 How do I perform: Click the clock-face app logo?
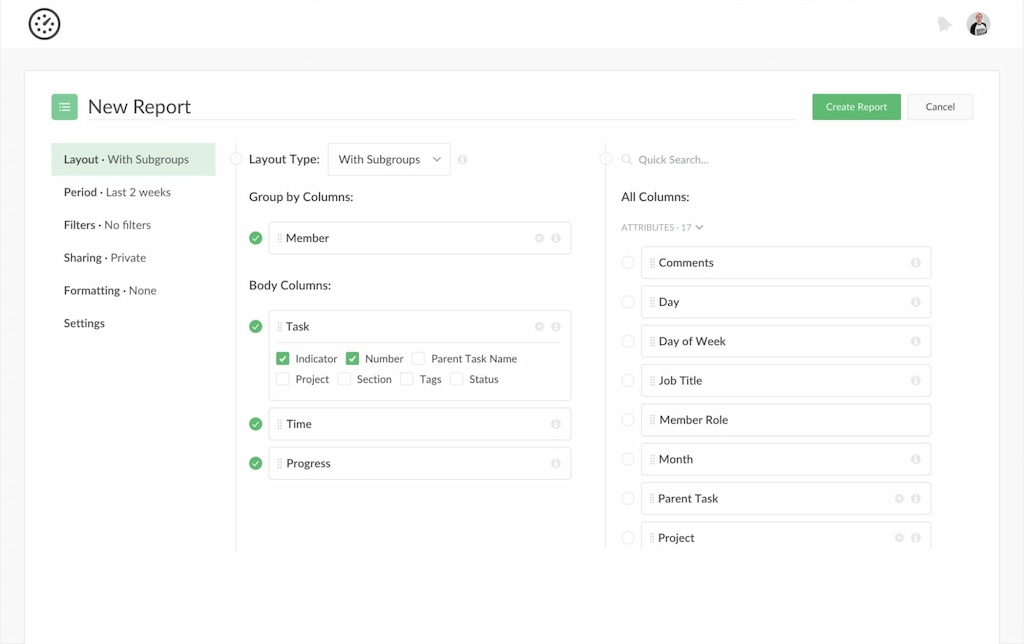(x=43, y=23)
